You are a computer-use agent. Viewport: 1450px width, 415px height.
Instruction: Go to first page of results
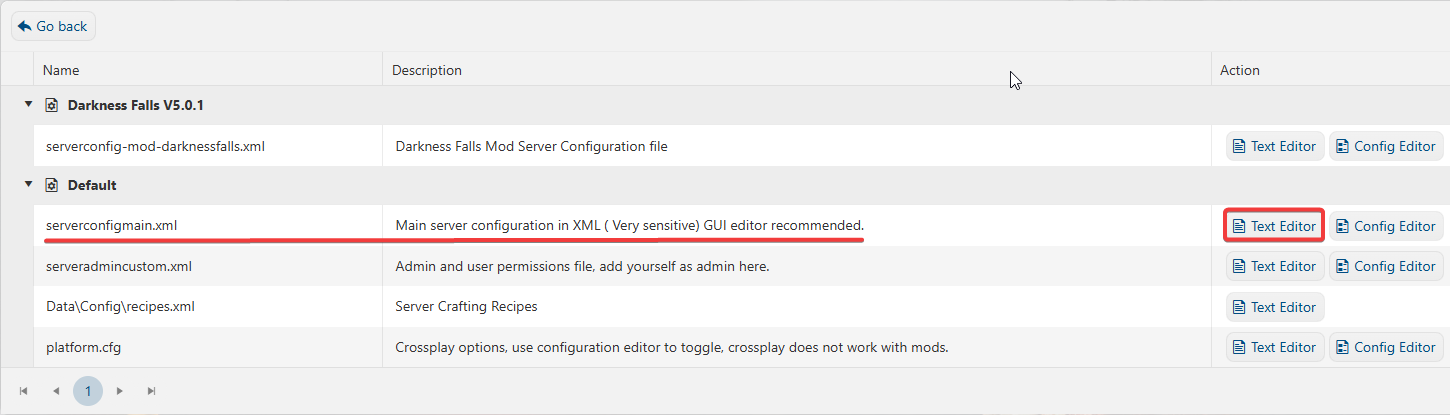click(x=24, y=391)
